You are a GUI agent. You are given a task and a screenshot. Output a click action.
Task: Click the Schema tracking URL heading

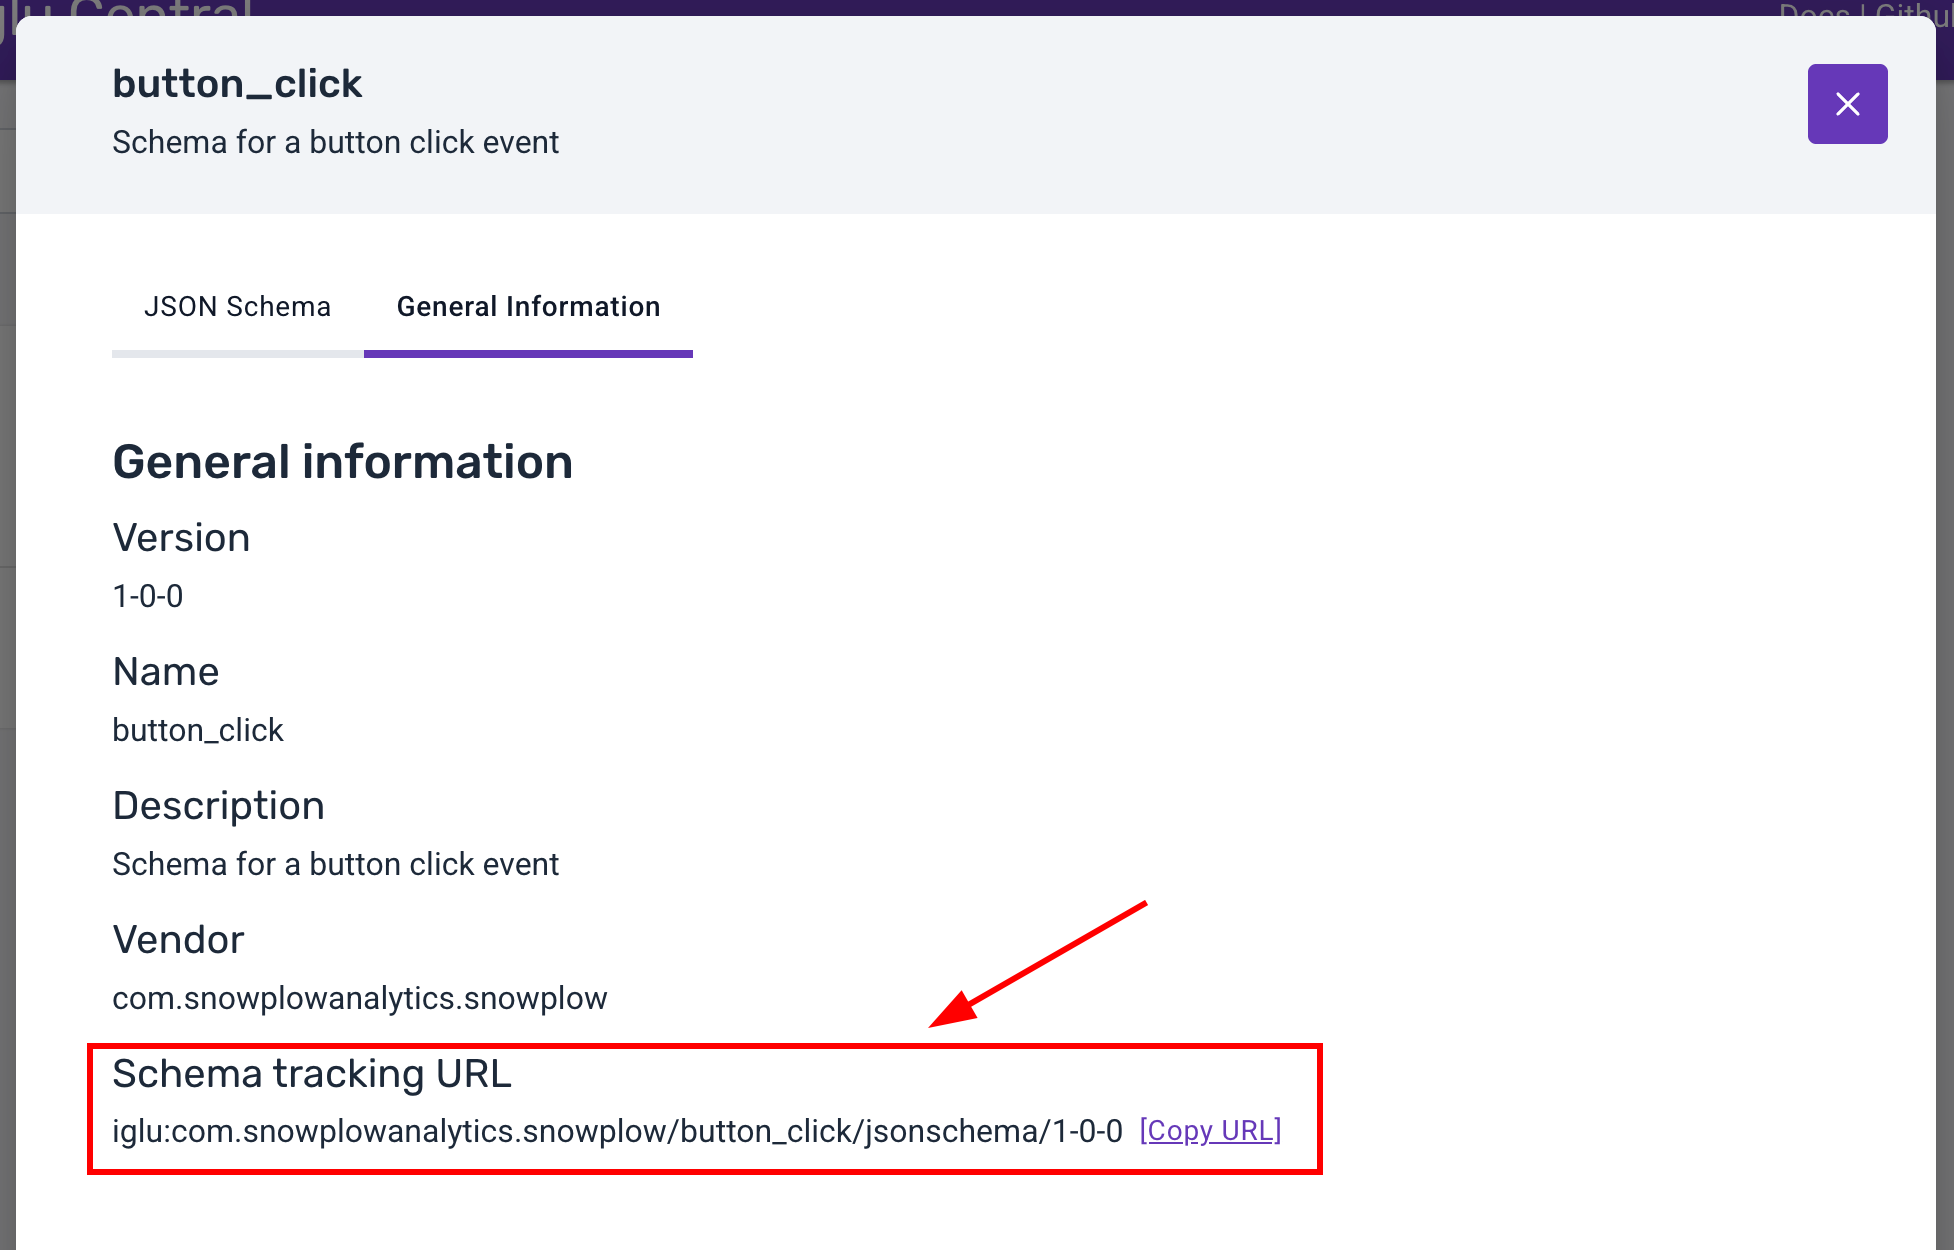pos(311,1074)
